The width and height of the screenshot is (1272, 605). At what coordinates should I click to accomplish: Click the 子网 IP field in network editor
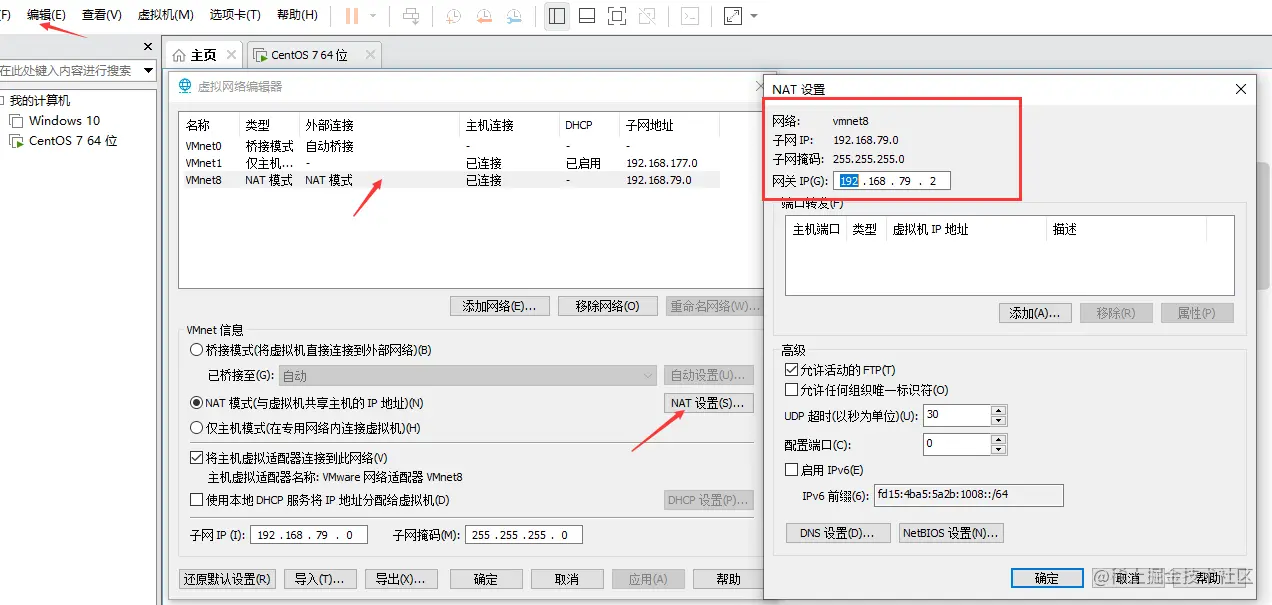pos(309,535)
